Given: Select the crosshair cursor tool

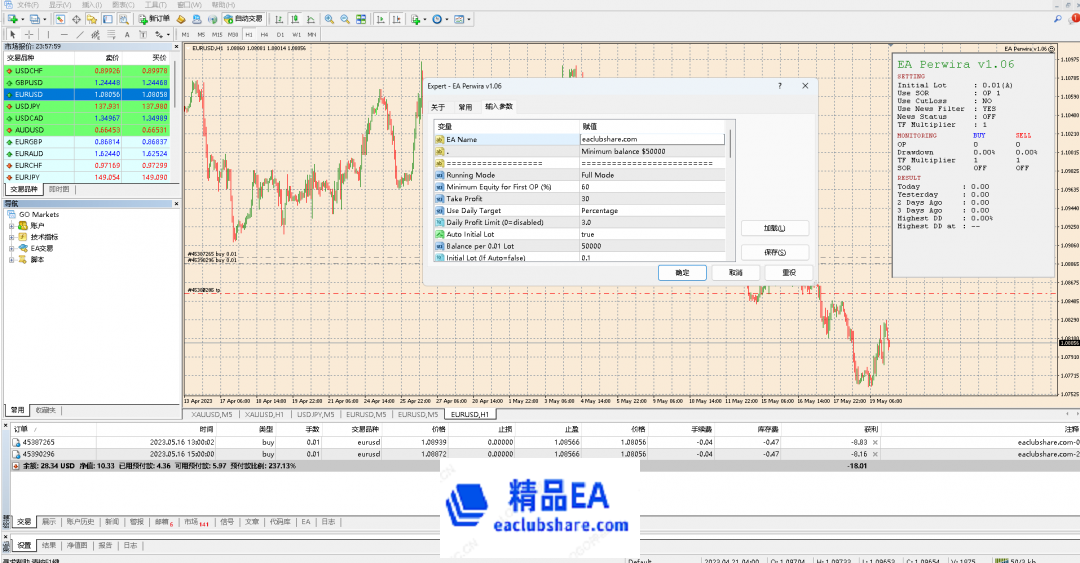Looking at the screenshot, I should click(27, 34).
